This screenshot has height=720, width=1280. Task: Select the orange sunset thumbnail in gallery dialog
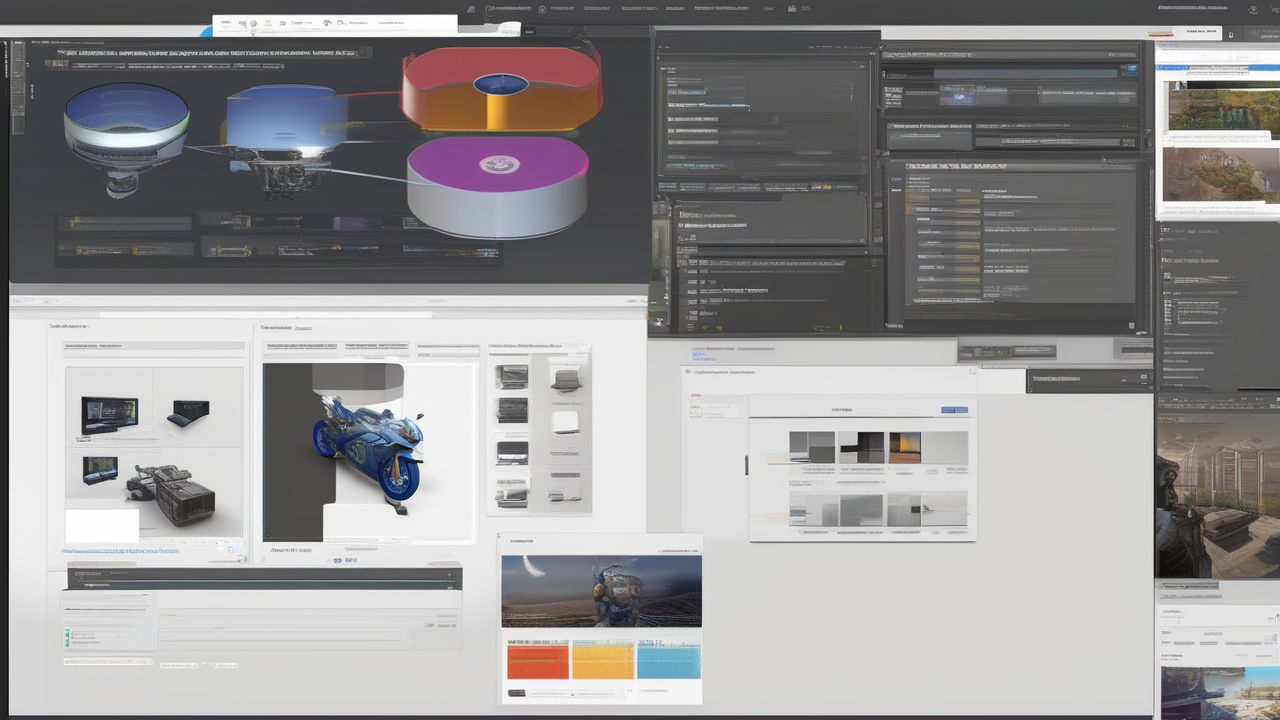(905, 447)
